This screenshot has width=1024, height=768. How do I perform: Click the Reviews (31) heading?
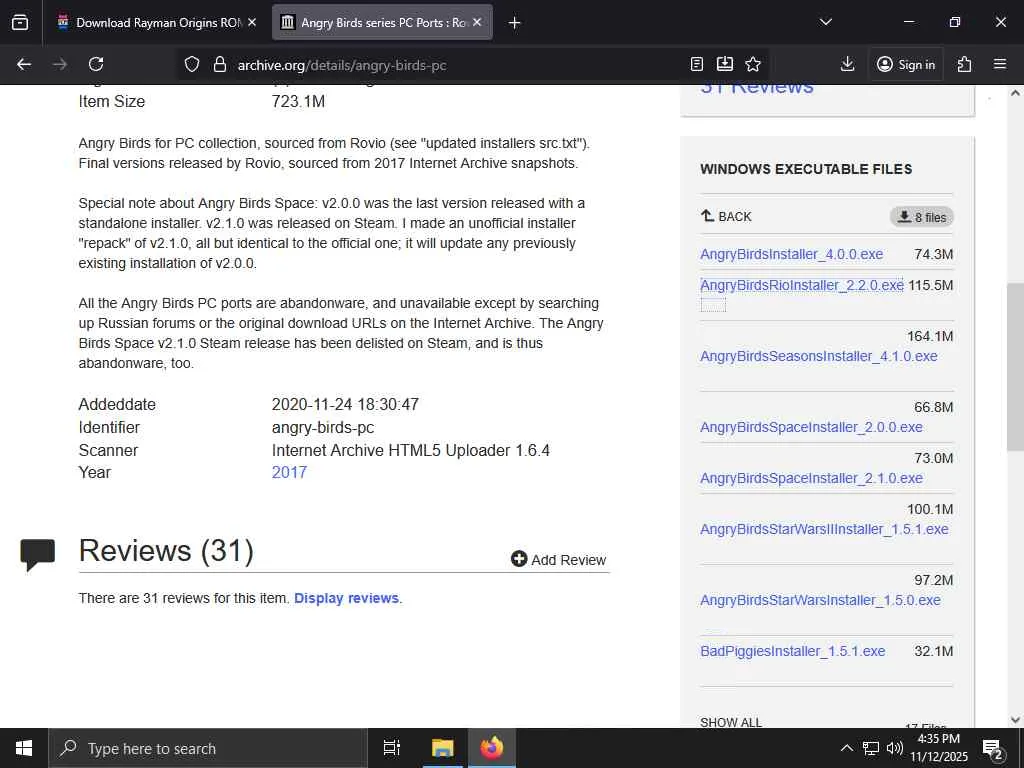pos(166,551)
